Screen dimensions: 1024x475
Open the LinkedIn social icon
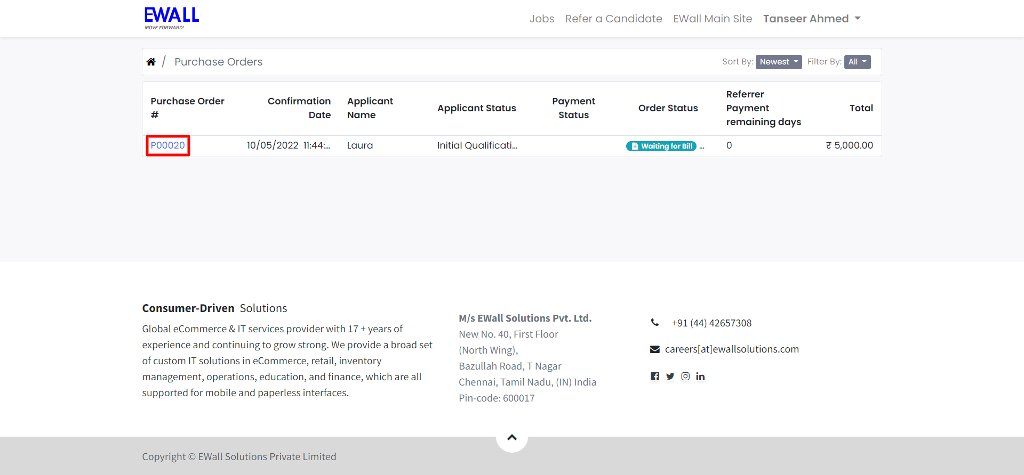click(x=700, y=376)
